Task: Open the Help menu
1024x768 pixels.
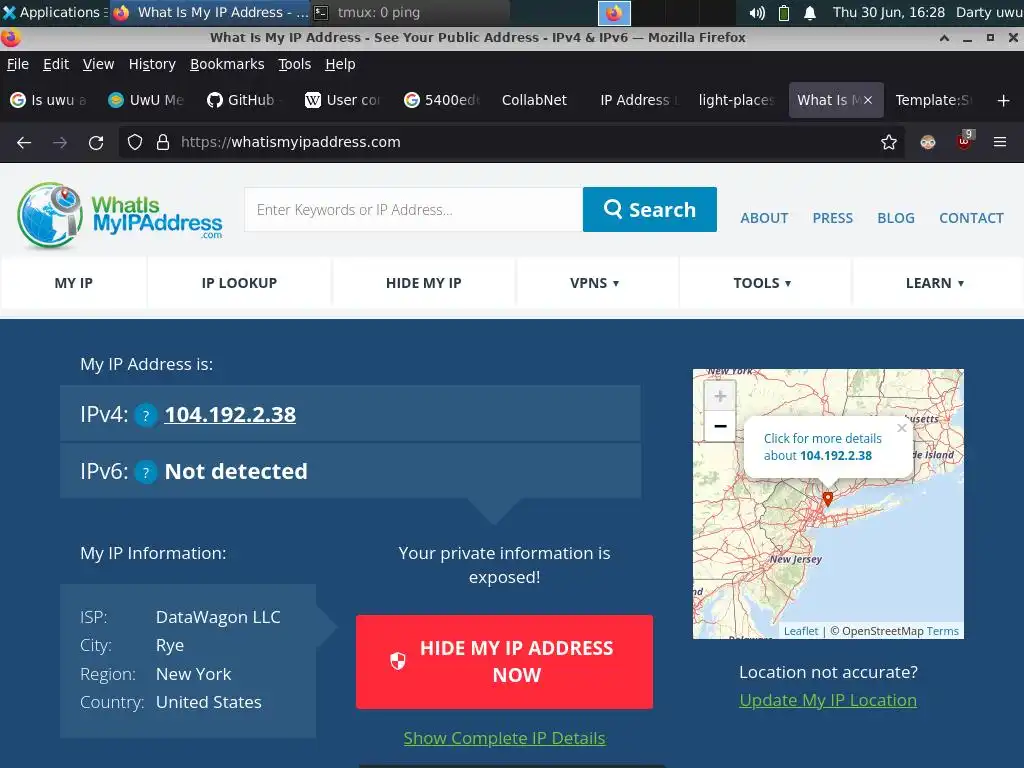Action: pos(340,64)
